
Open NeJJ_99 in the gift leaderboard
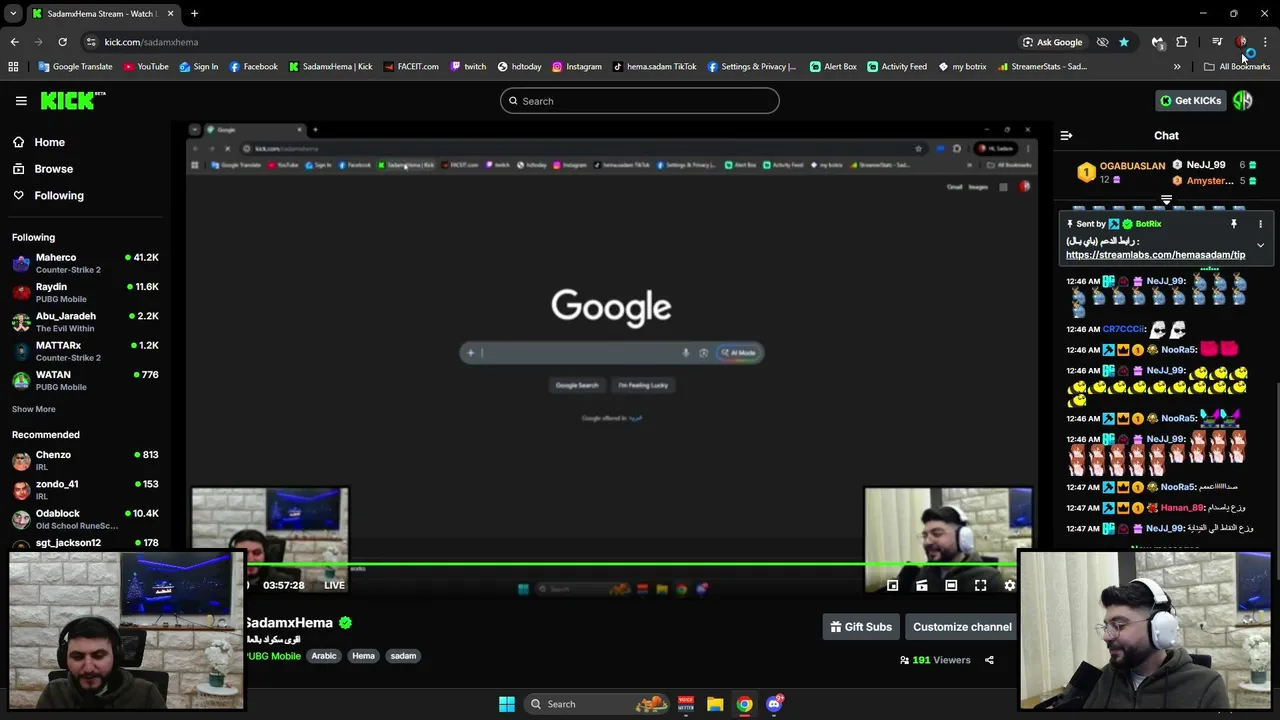1214,165
